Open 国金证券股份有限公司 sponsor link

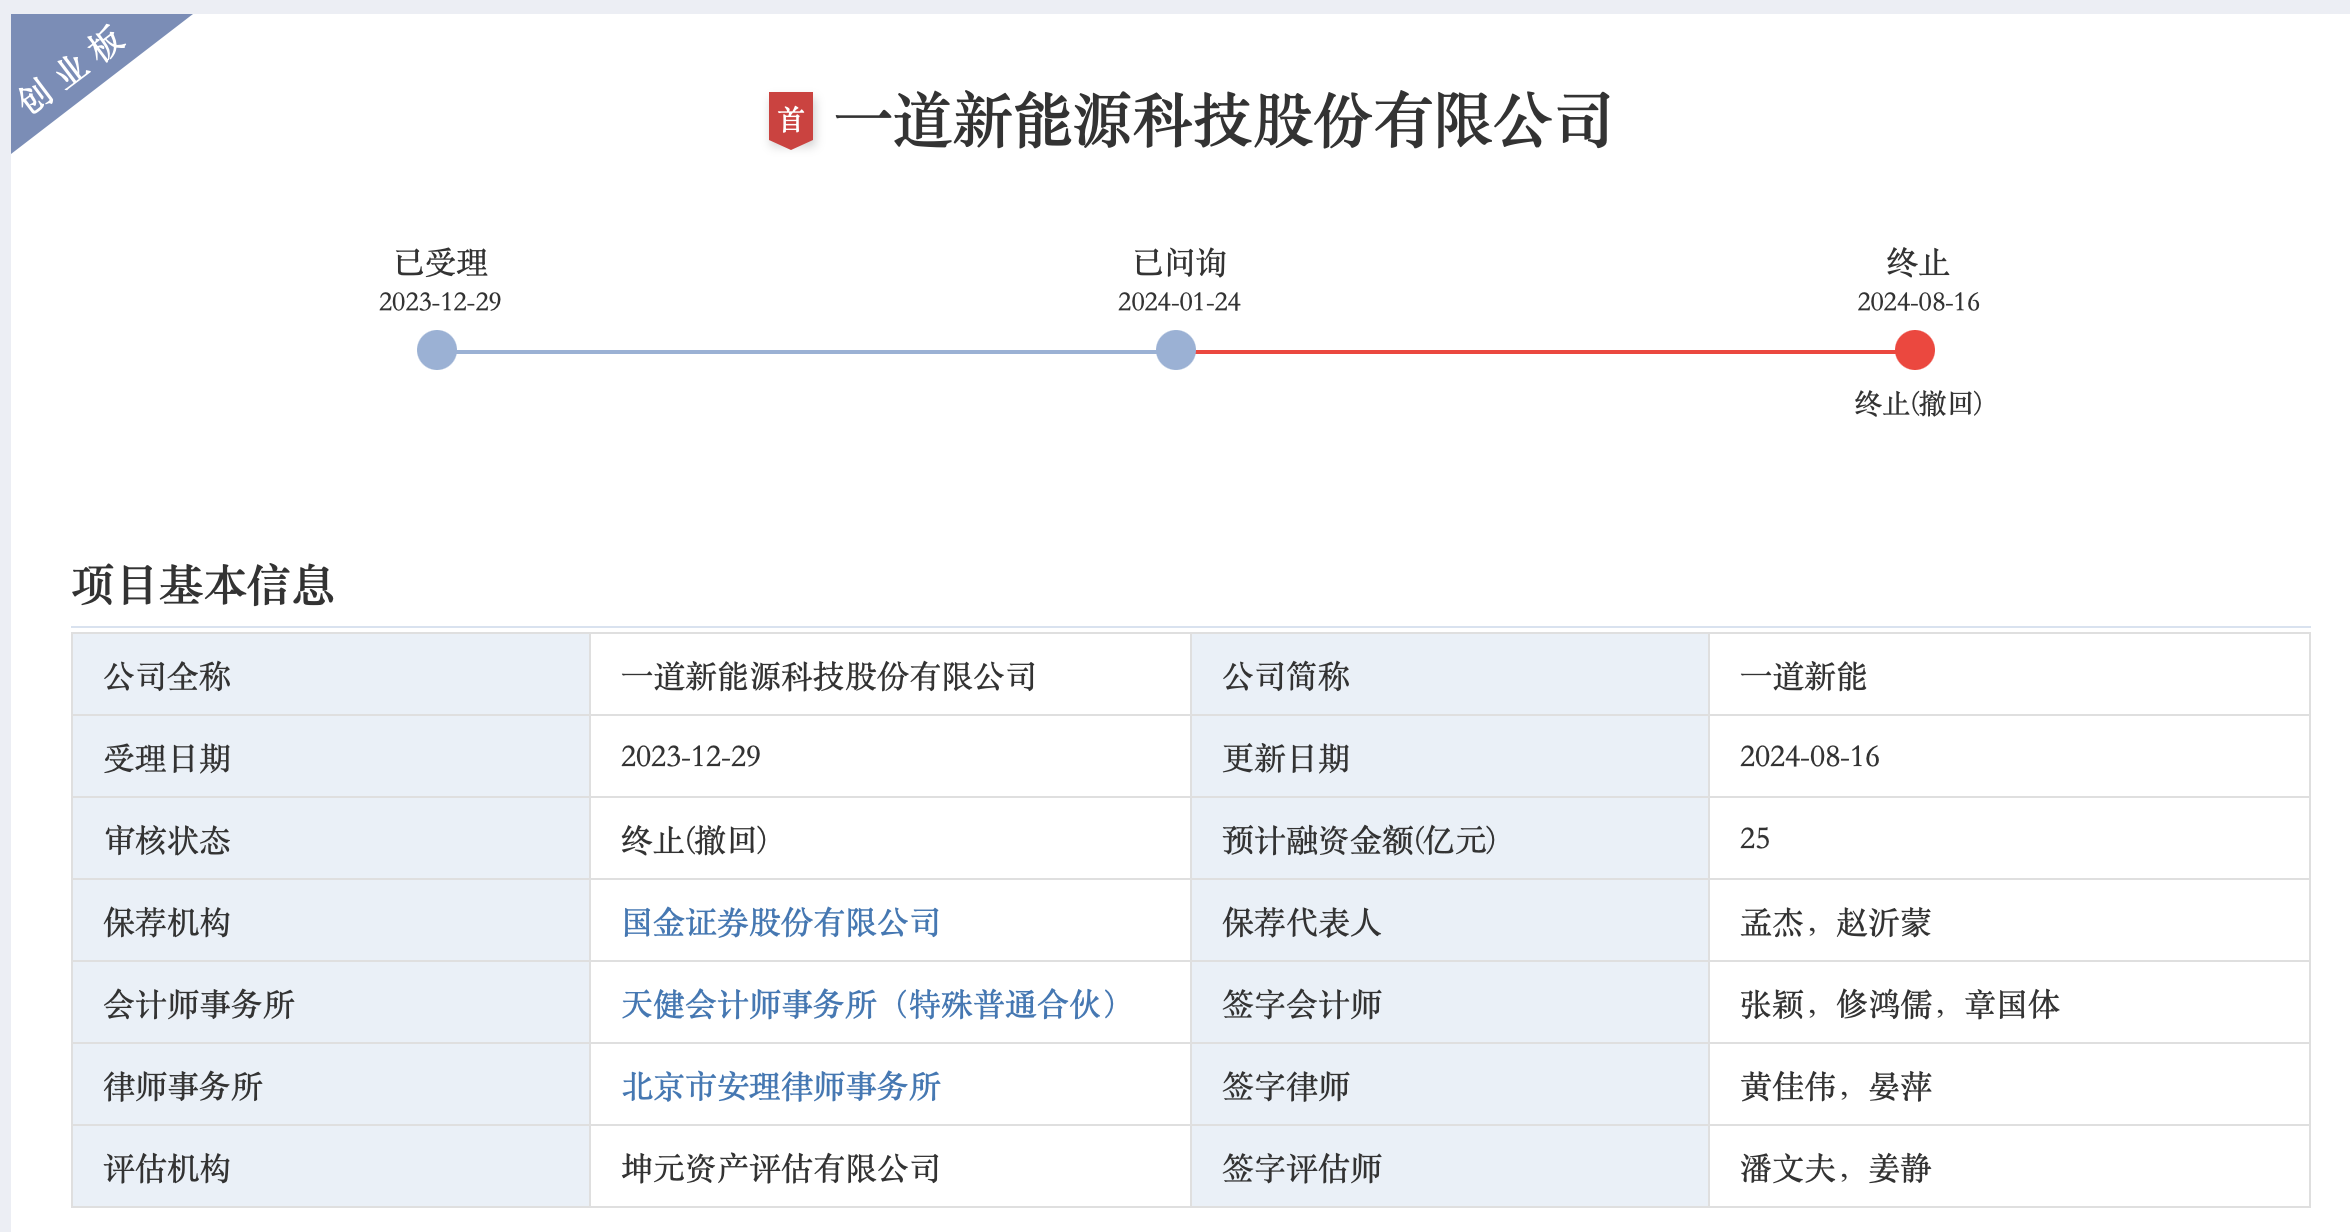pyautogui.click(x=780, y=922)
